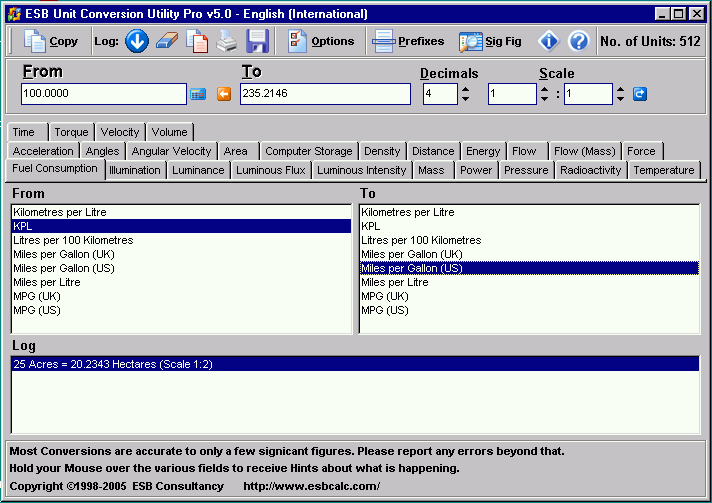Go to the Energy tab
The width and height of the screenshot is (712, 503).
[x=483, y=151]
